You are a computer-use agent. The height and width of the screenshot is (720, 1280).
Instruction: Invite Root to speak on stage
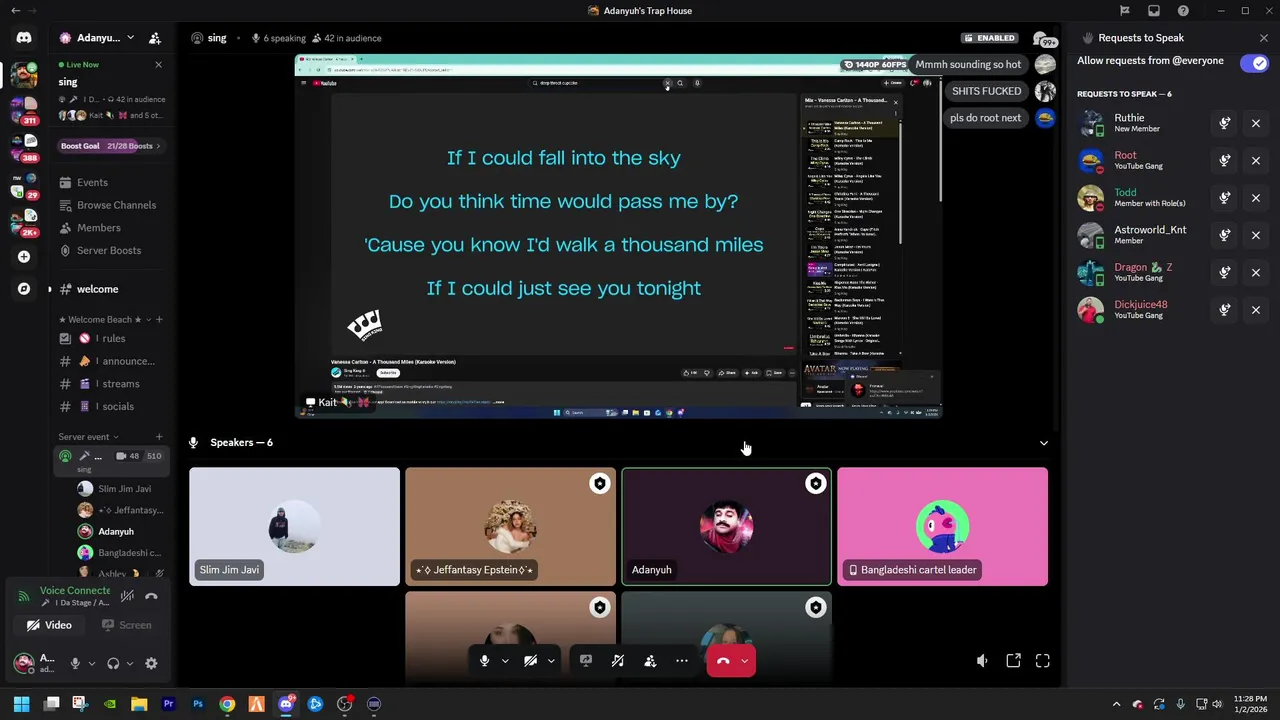tap(1224, 160)
